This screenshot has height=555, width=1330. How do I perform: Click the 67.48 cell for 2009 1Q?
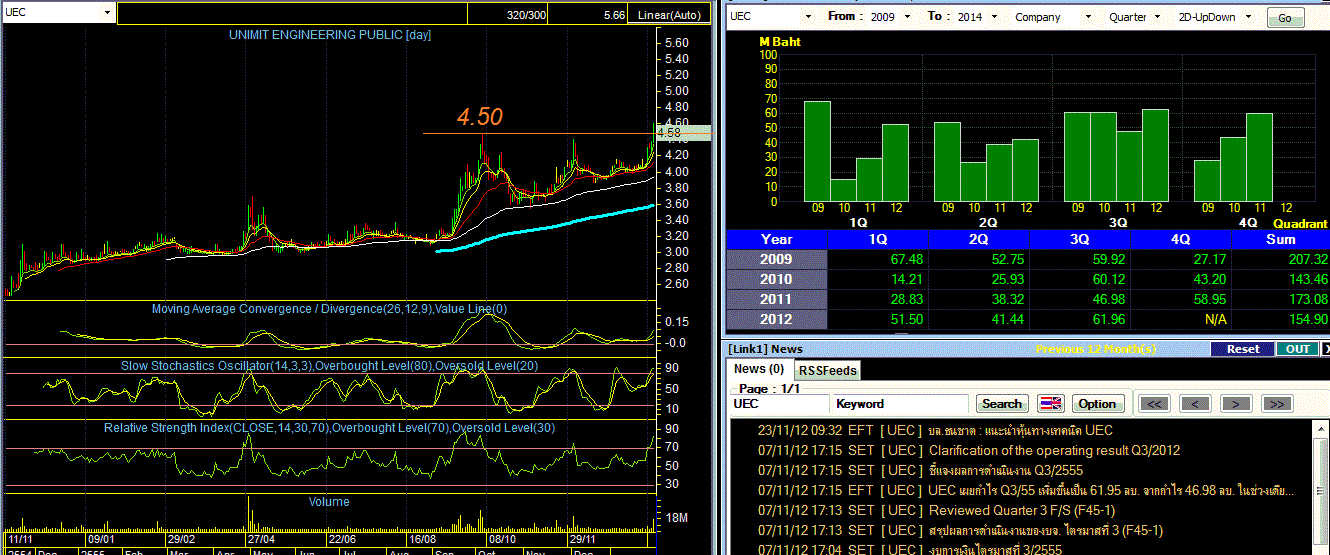pyautogui.click(x=878, y=259)
